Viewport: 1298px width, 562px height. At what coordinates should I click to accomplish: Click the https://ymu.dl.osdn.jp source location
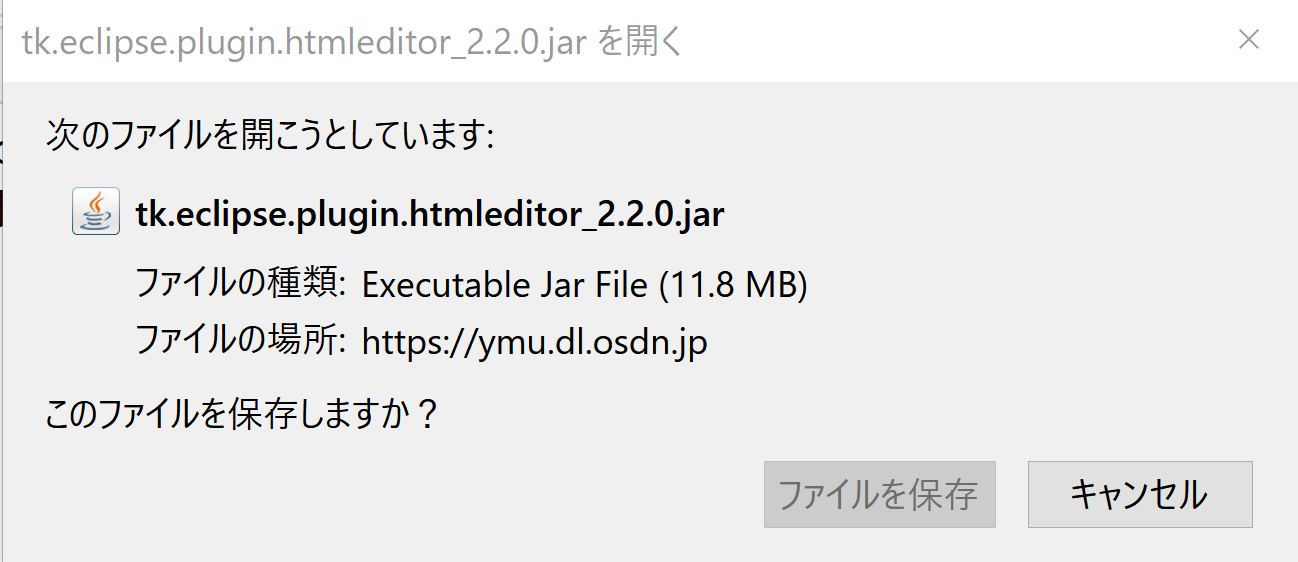coord(534,343)
